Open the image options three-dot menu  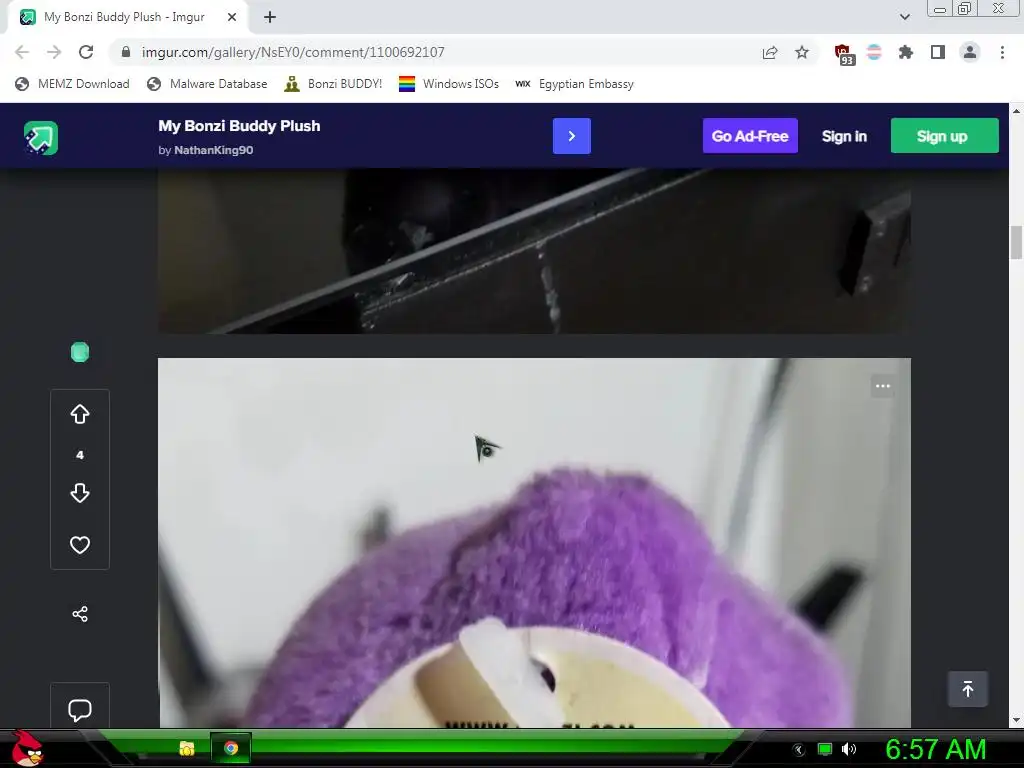(x=883, y=386)
